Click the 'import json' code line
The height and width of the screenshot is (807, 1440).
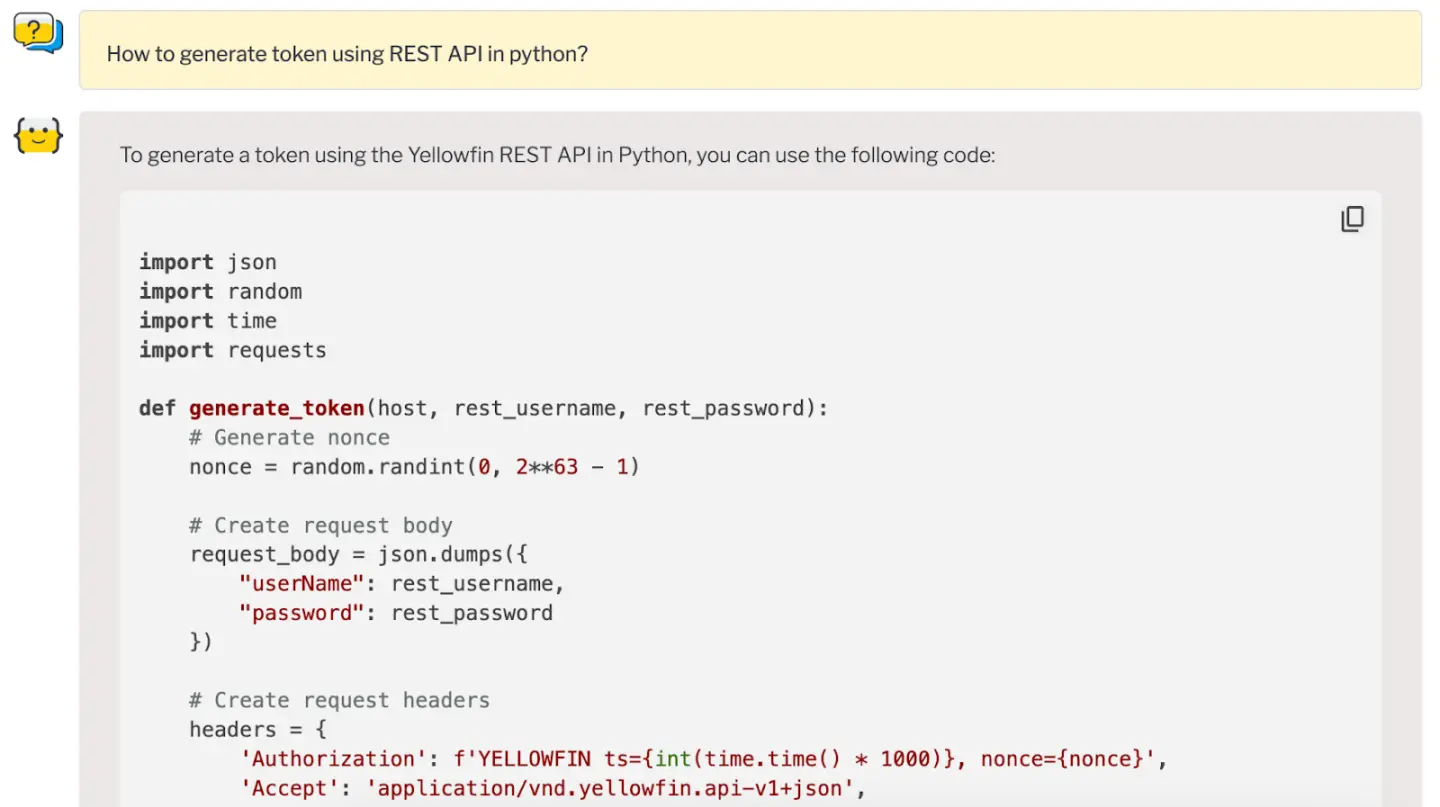(x=208, y=262)
